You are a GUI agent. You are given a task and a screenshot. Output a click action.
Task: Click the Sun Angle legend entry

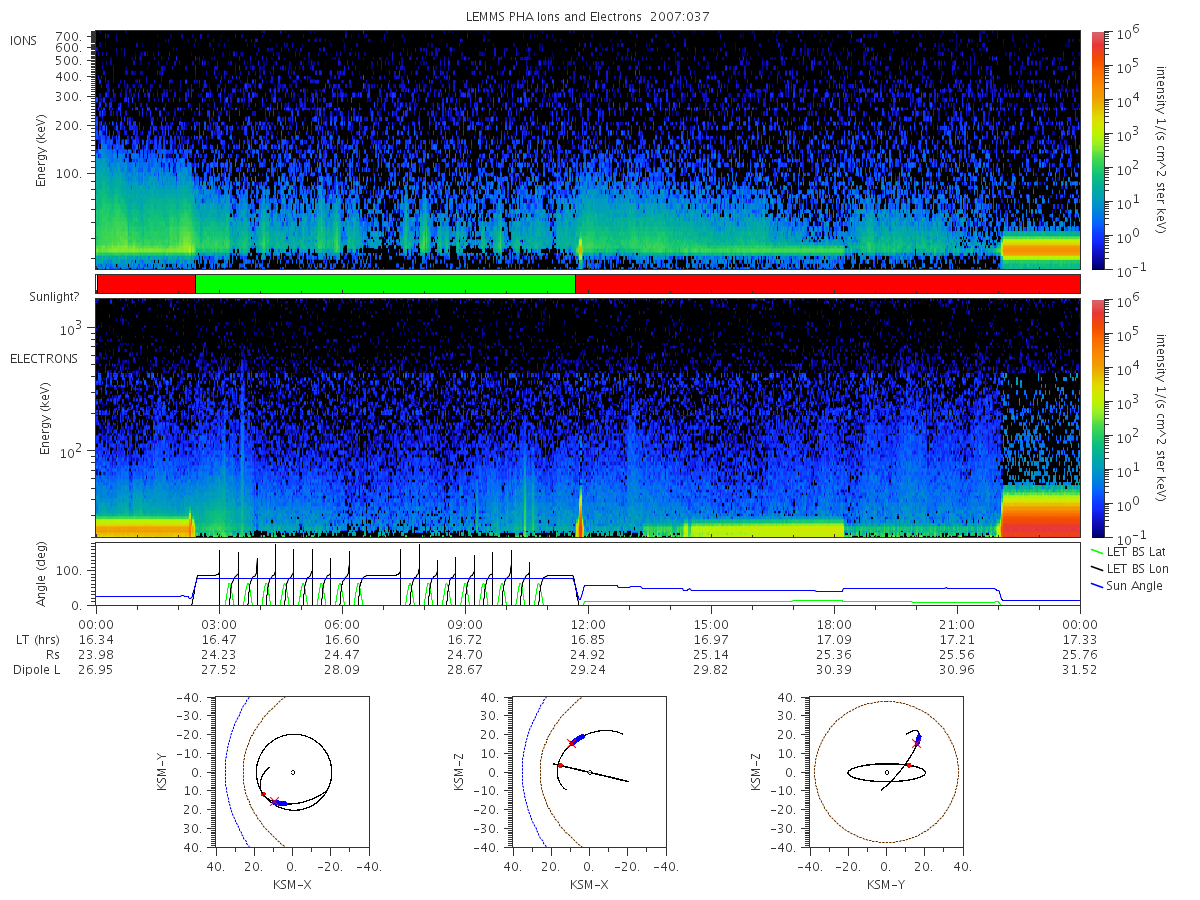click(1128, 585)
